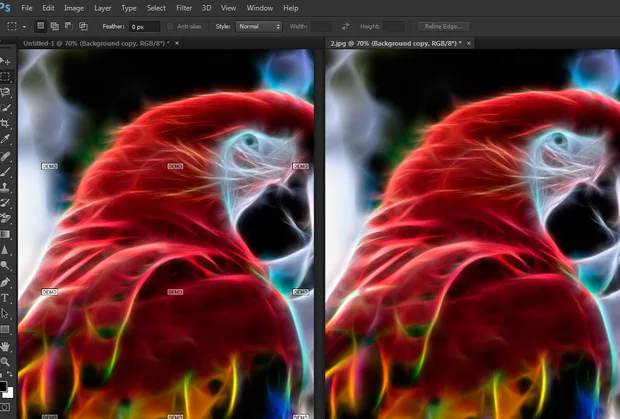Screen dimensions: 620x419
Task: Click the Refine Edge button
Action: (x=445, y=25)
